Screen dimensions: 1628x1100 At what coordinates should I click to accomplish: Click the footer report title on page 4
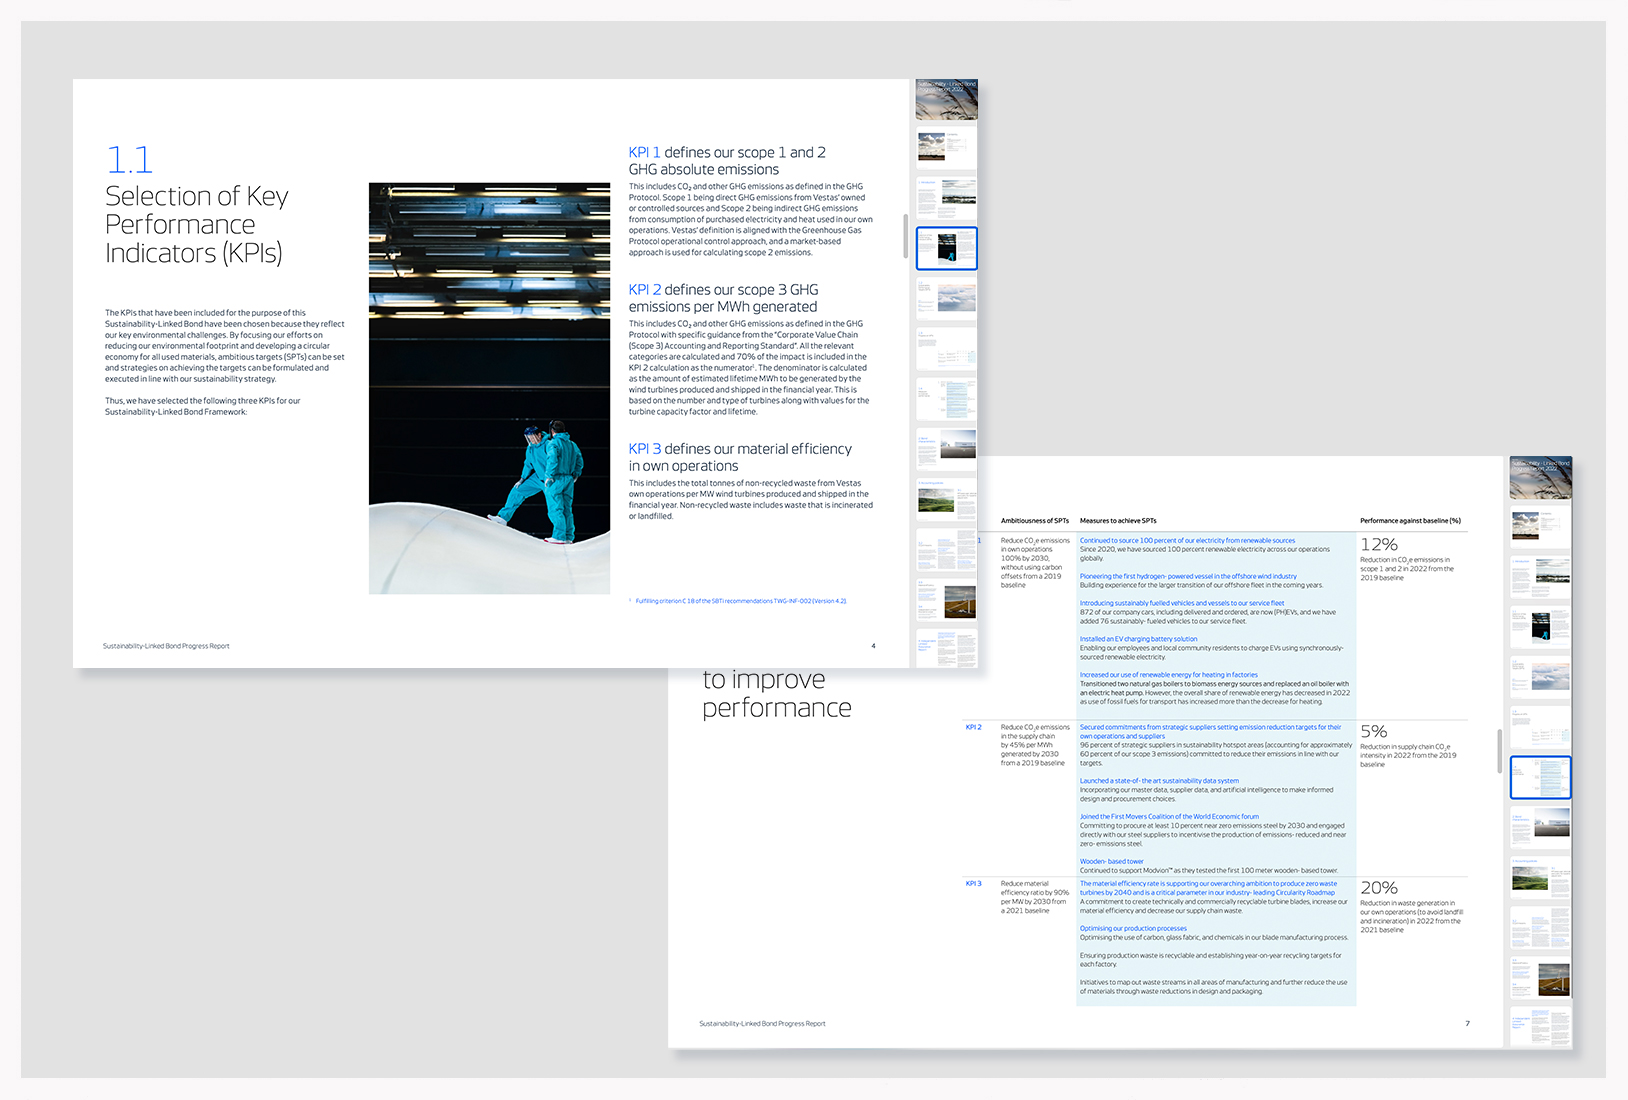[166, 646]
